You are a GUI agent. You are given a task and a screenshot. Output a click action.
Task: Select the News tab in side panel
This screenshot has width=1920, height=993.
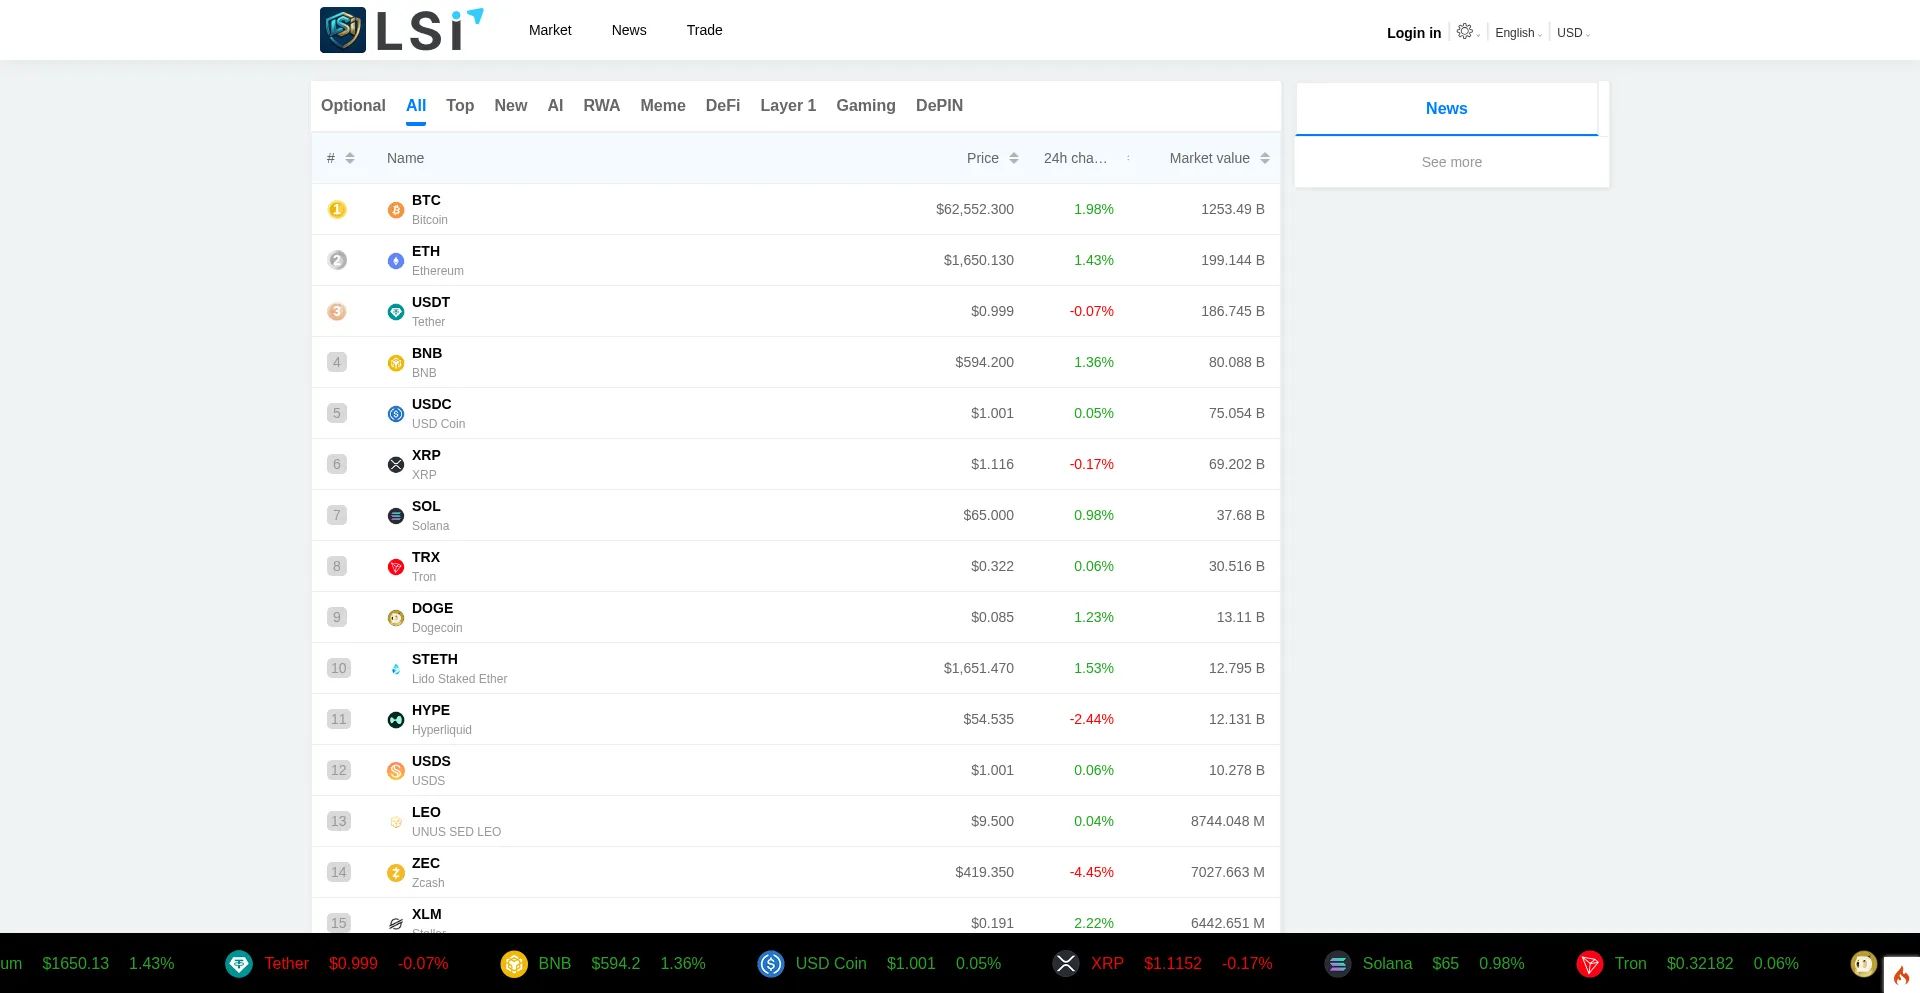1446,109
